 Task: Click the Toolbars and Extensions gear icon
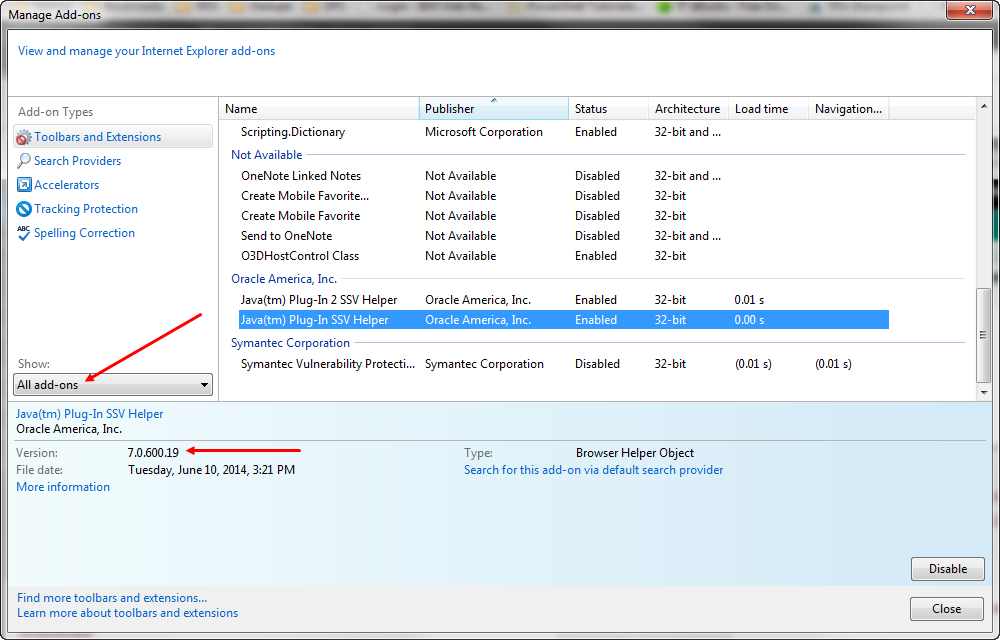(24, 137)
